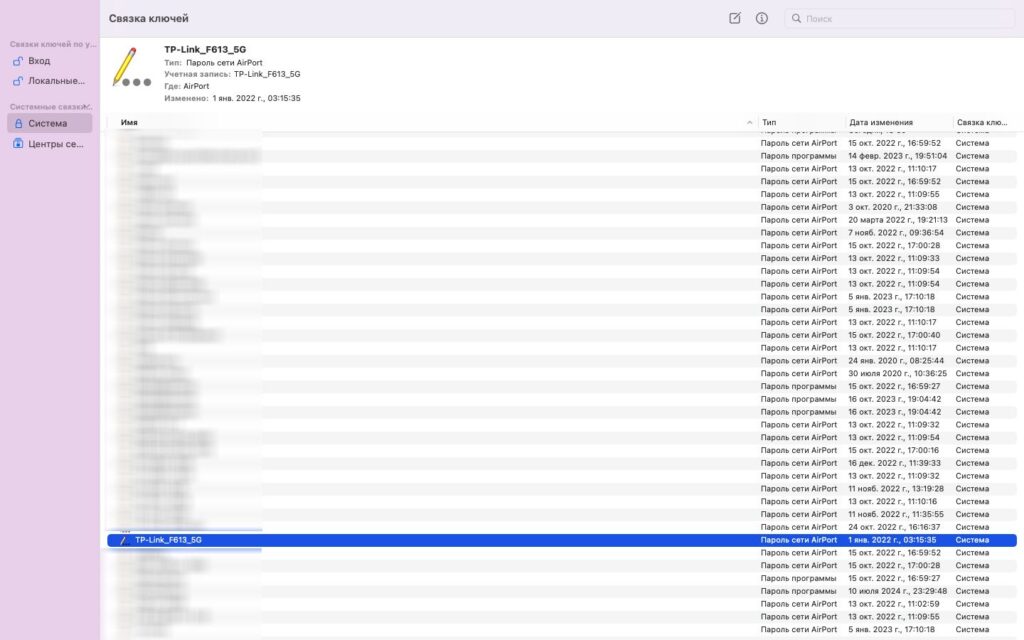Image resolution: width=1024 pixels, height=640 pixels.
Task: Select row dated 24 янв. 2020 г., 08:25:44
Action: click(562, 360)
